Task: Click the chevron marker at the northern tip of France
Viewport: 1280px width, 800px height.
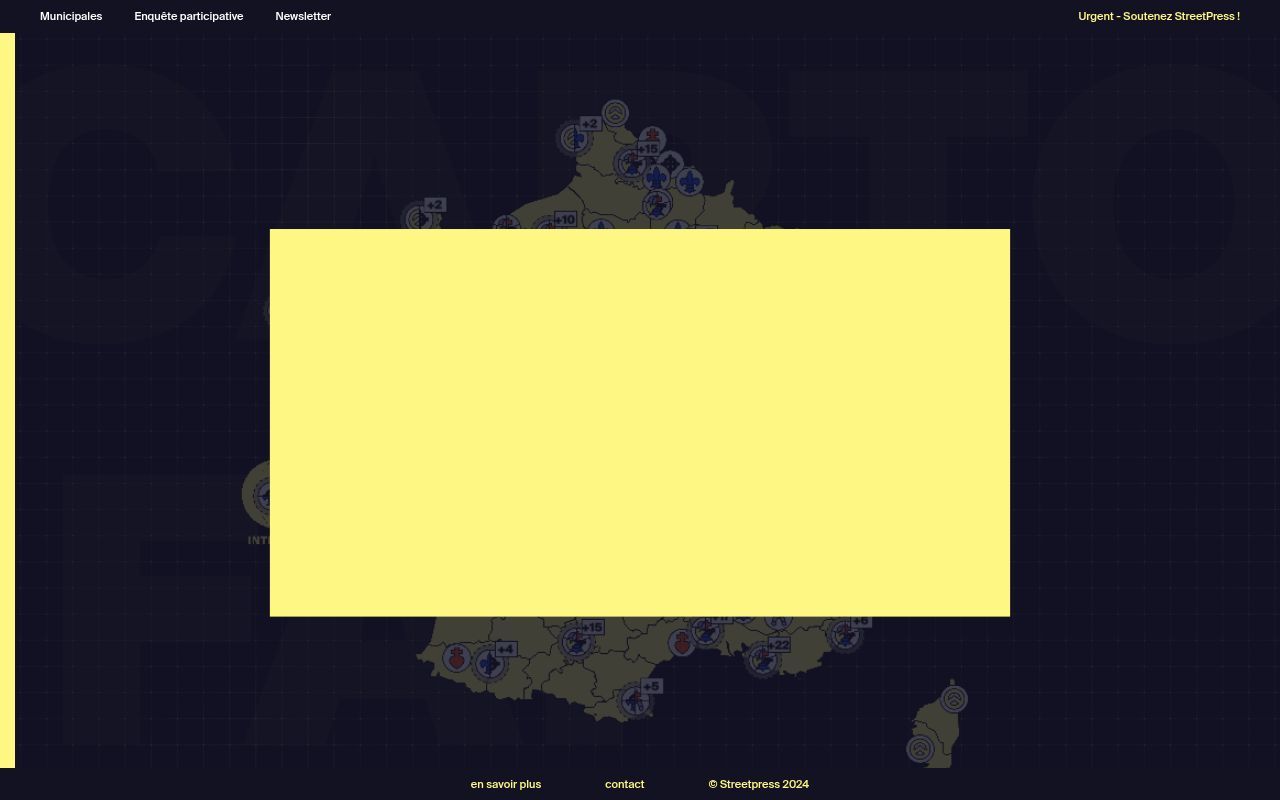Action: tap(616, 112)
